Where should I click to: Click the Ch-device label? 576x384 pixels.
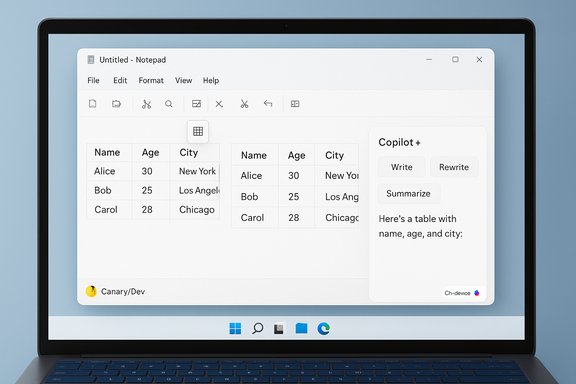[x=457, y=293]
